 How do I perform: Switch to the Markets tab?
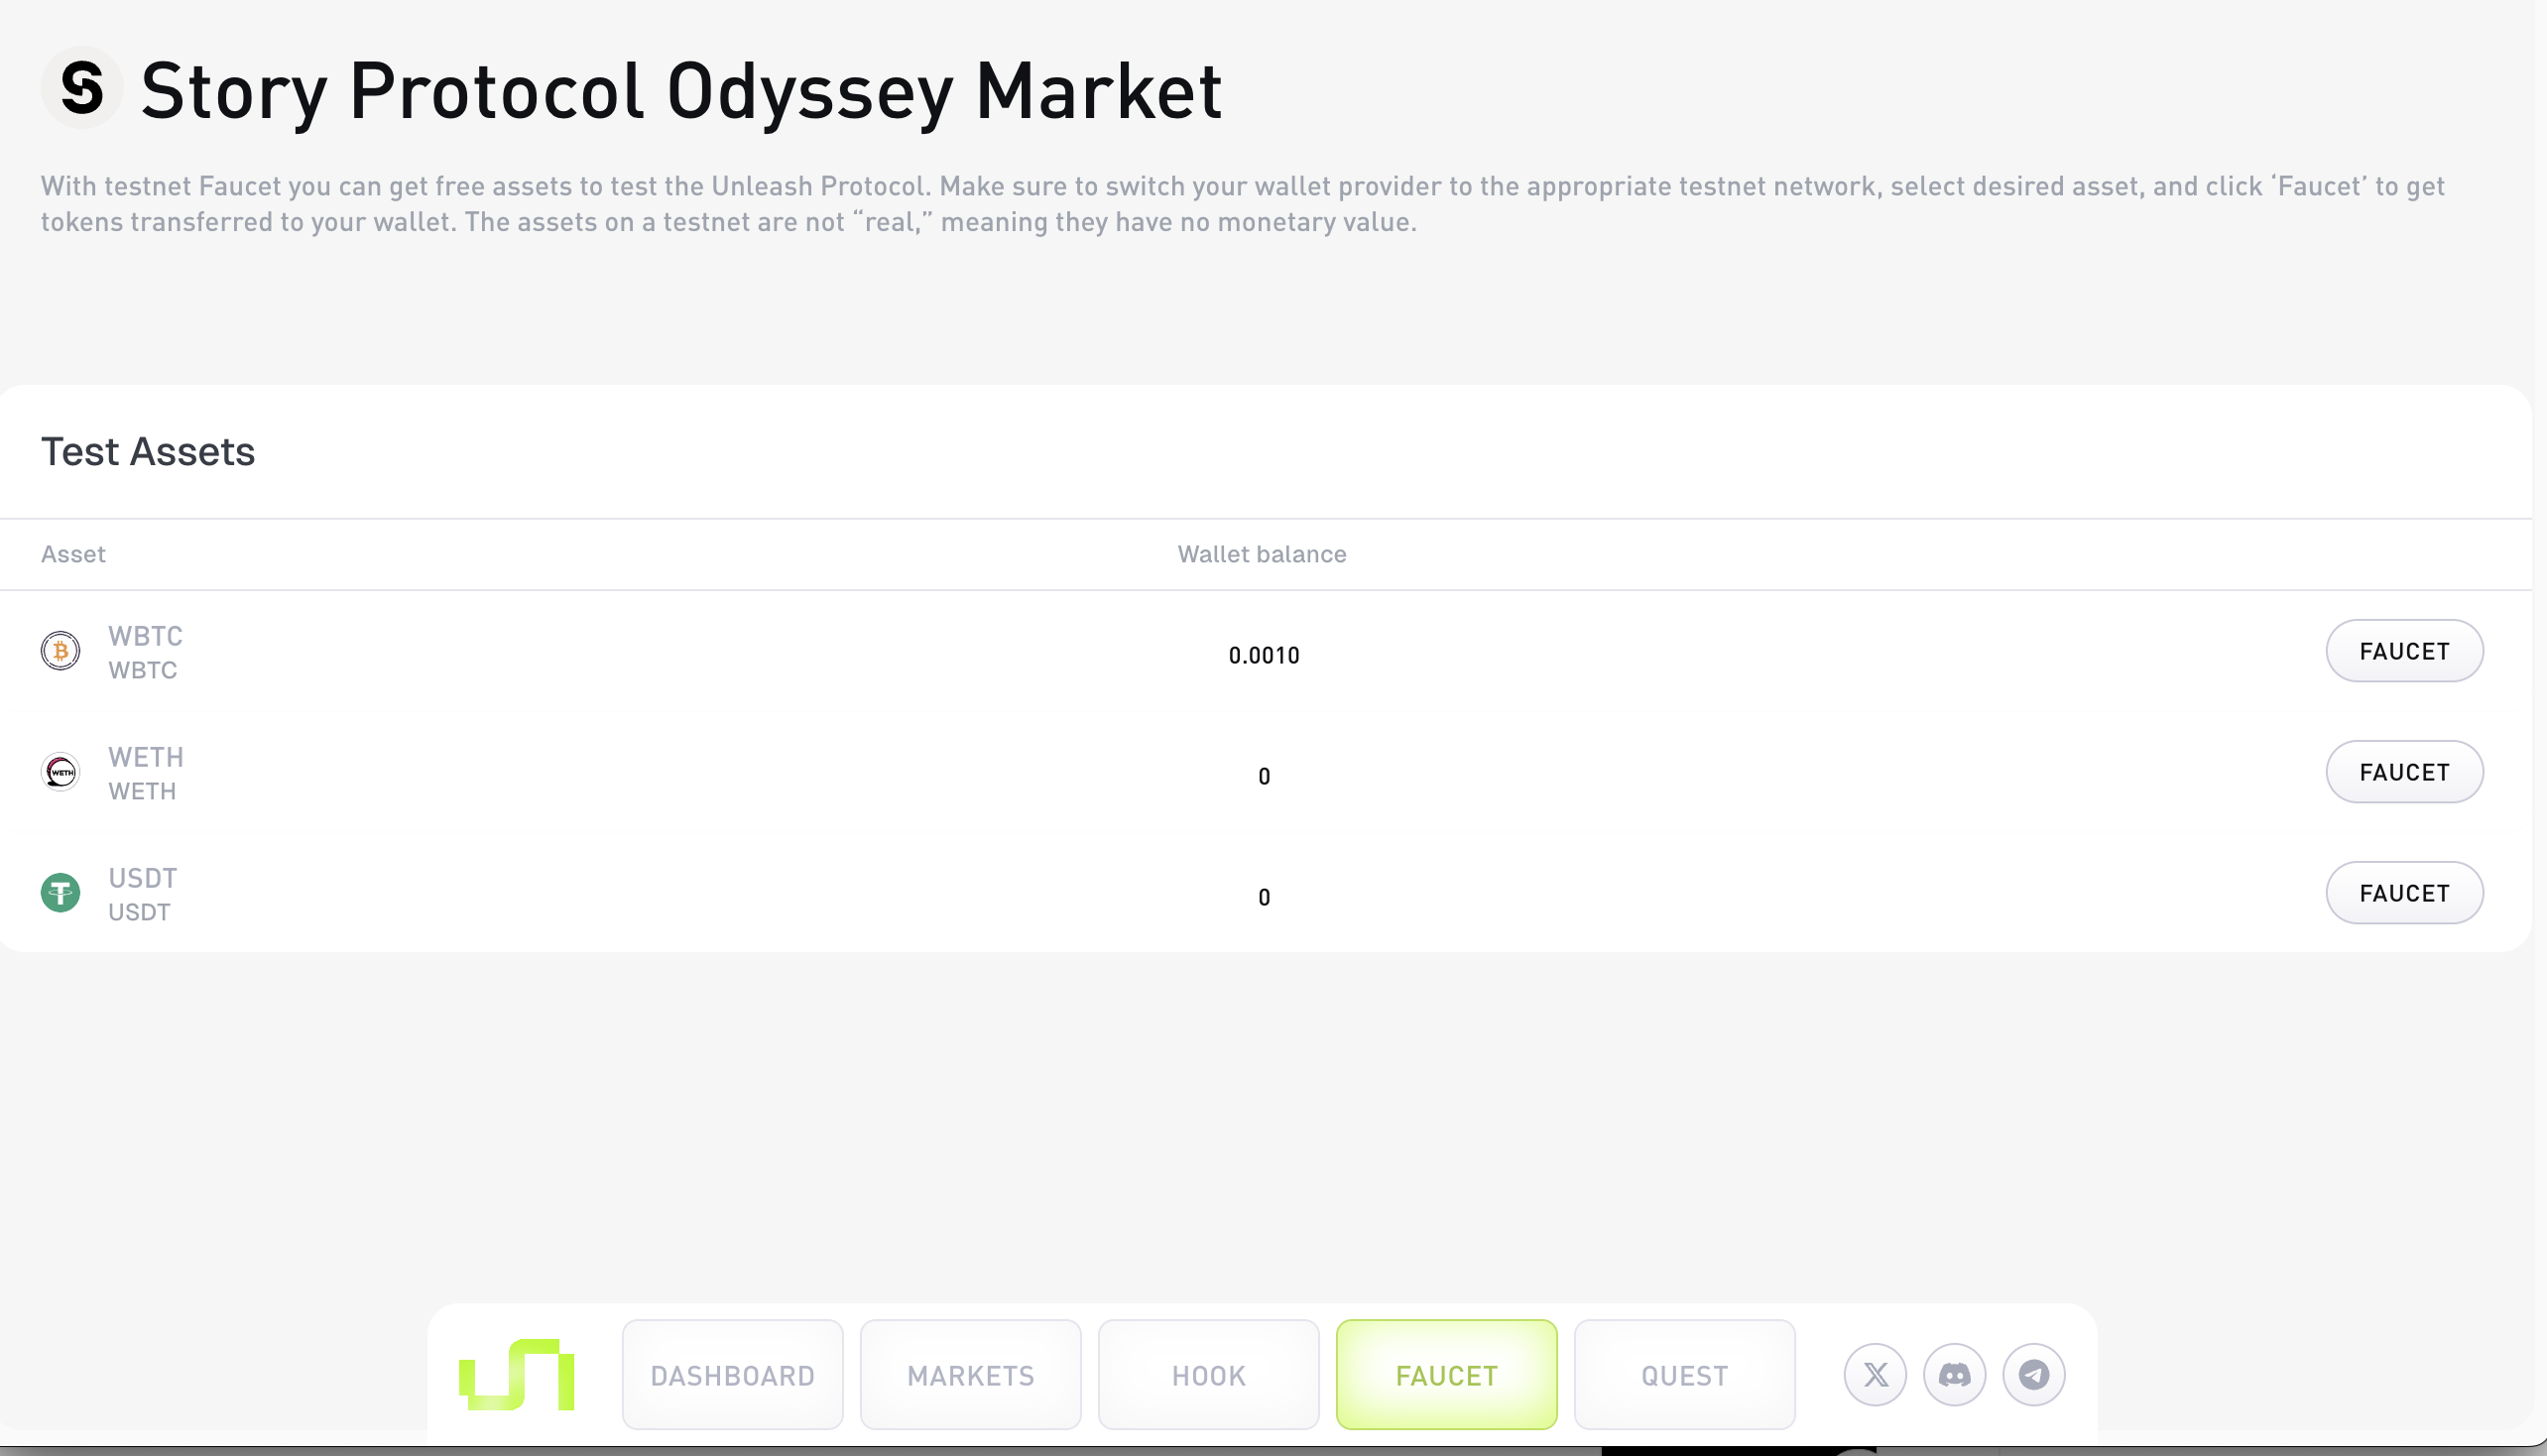(x=970, y=1375)
